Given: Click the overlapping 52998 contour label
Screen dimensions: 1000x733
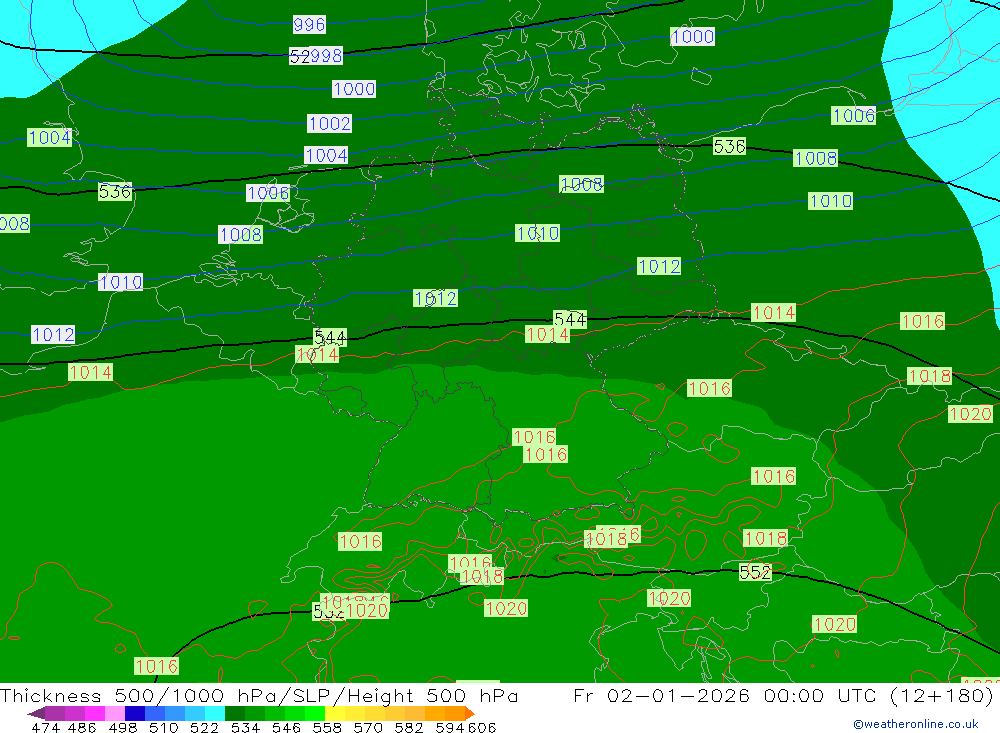Looking at the screenshot, I should coord(316,56).
